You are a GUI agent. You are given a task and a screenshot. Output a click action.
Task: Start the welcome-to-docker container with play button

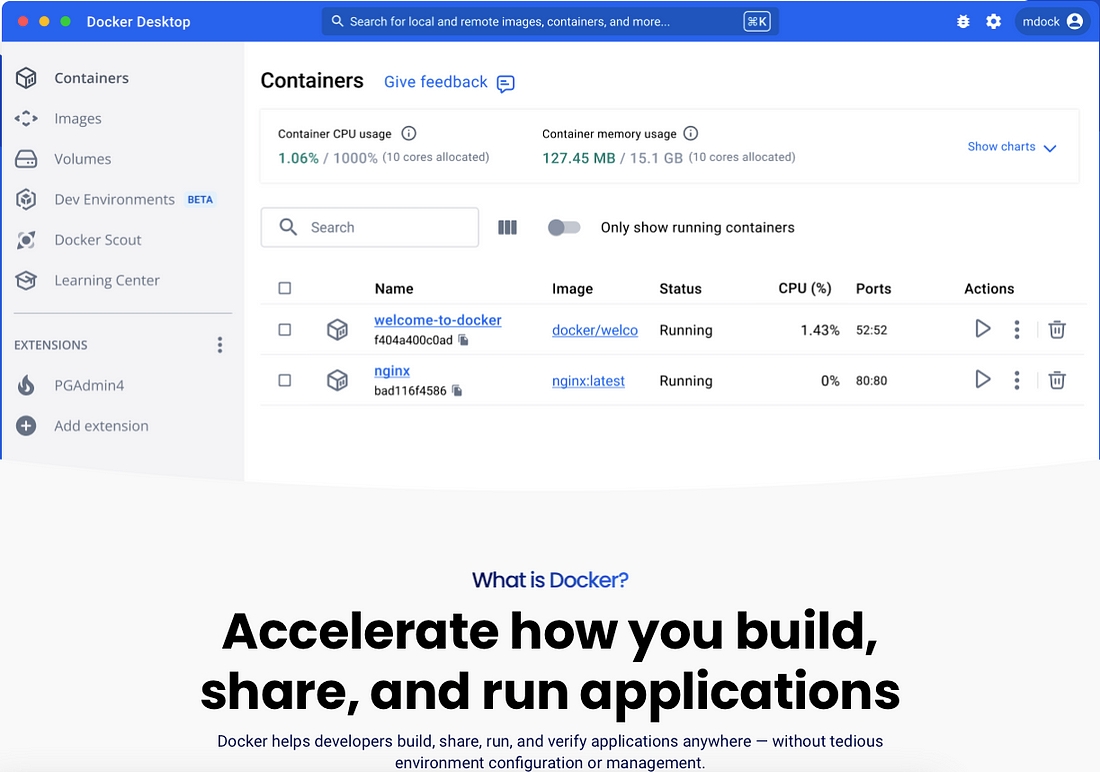point(983,328)
